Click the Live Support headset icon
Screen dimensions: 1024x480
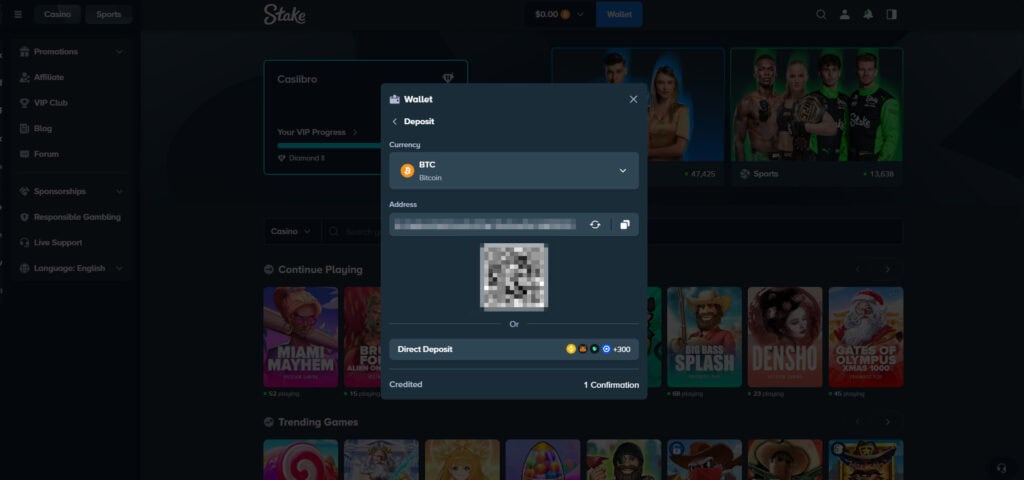[25, 243]
